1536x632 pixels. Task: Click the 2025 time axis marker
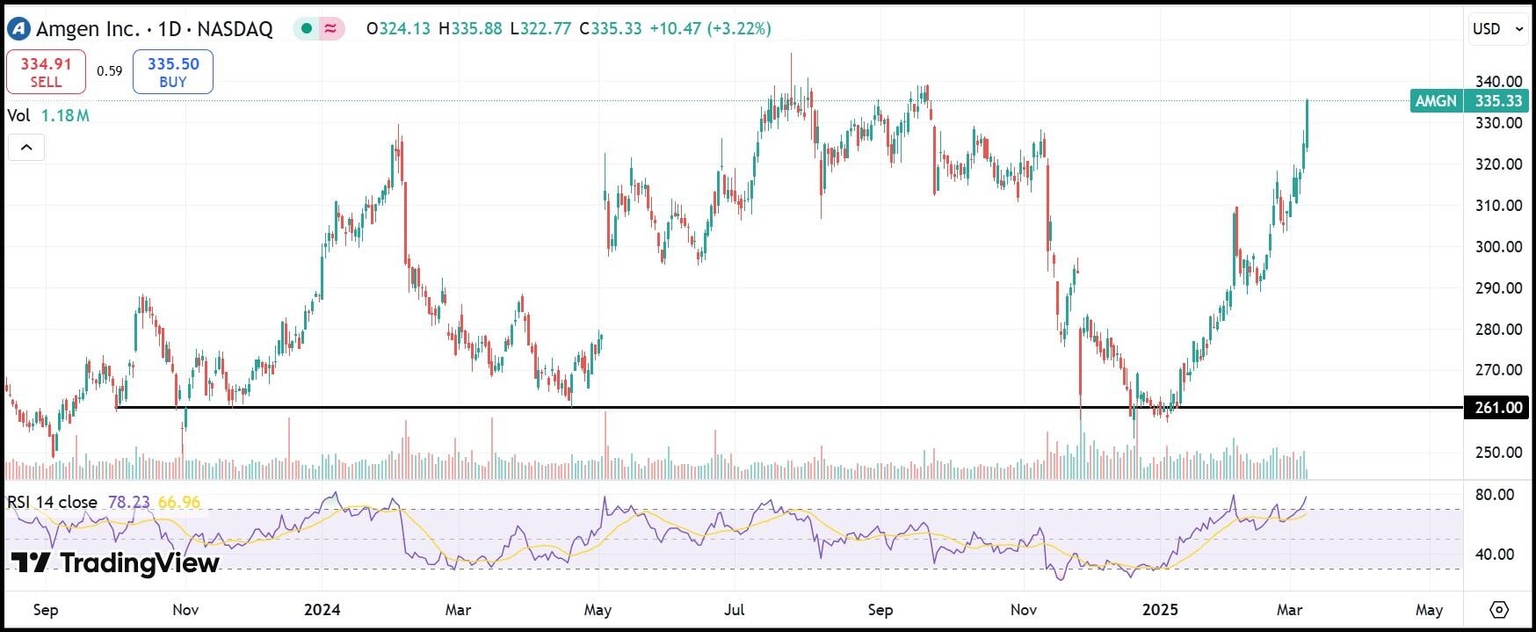[1162, 609]
